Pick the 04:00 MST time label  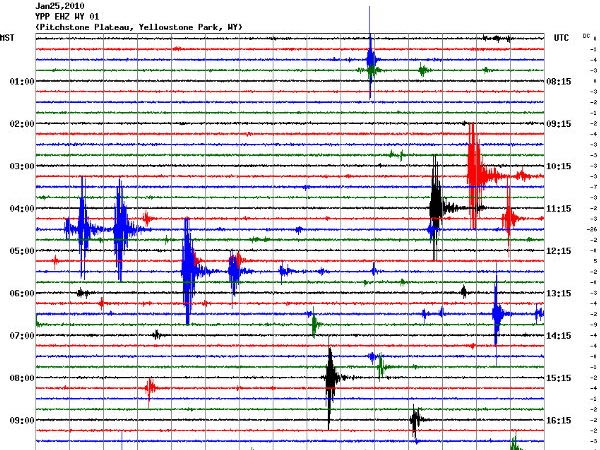tap(22, 209)
